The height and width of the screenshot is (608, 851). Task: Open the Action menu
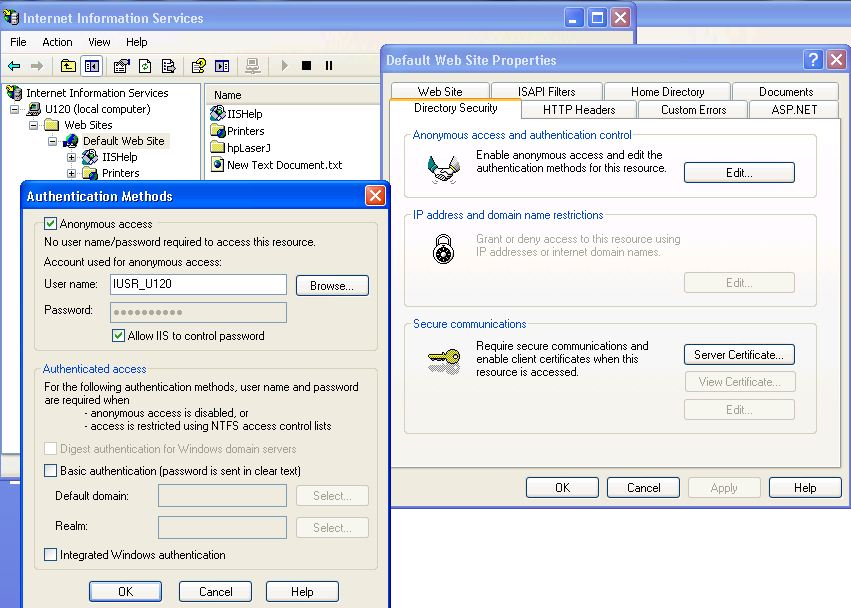tap(57, 42)
